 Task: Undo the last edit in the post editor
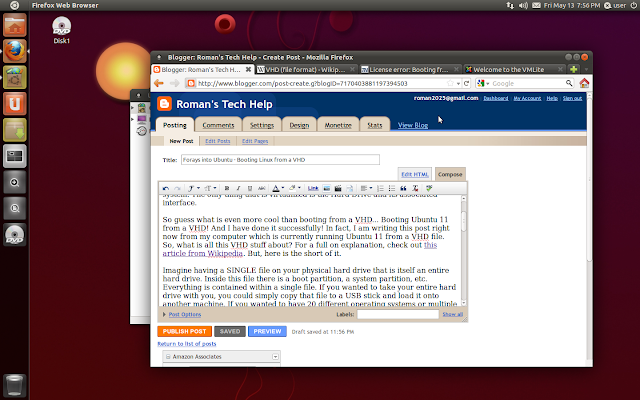click(x=165, y=188)
